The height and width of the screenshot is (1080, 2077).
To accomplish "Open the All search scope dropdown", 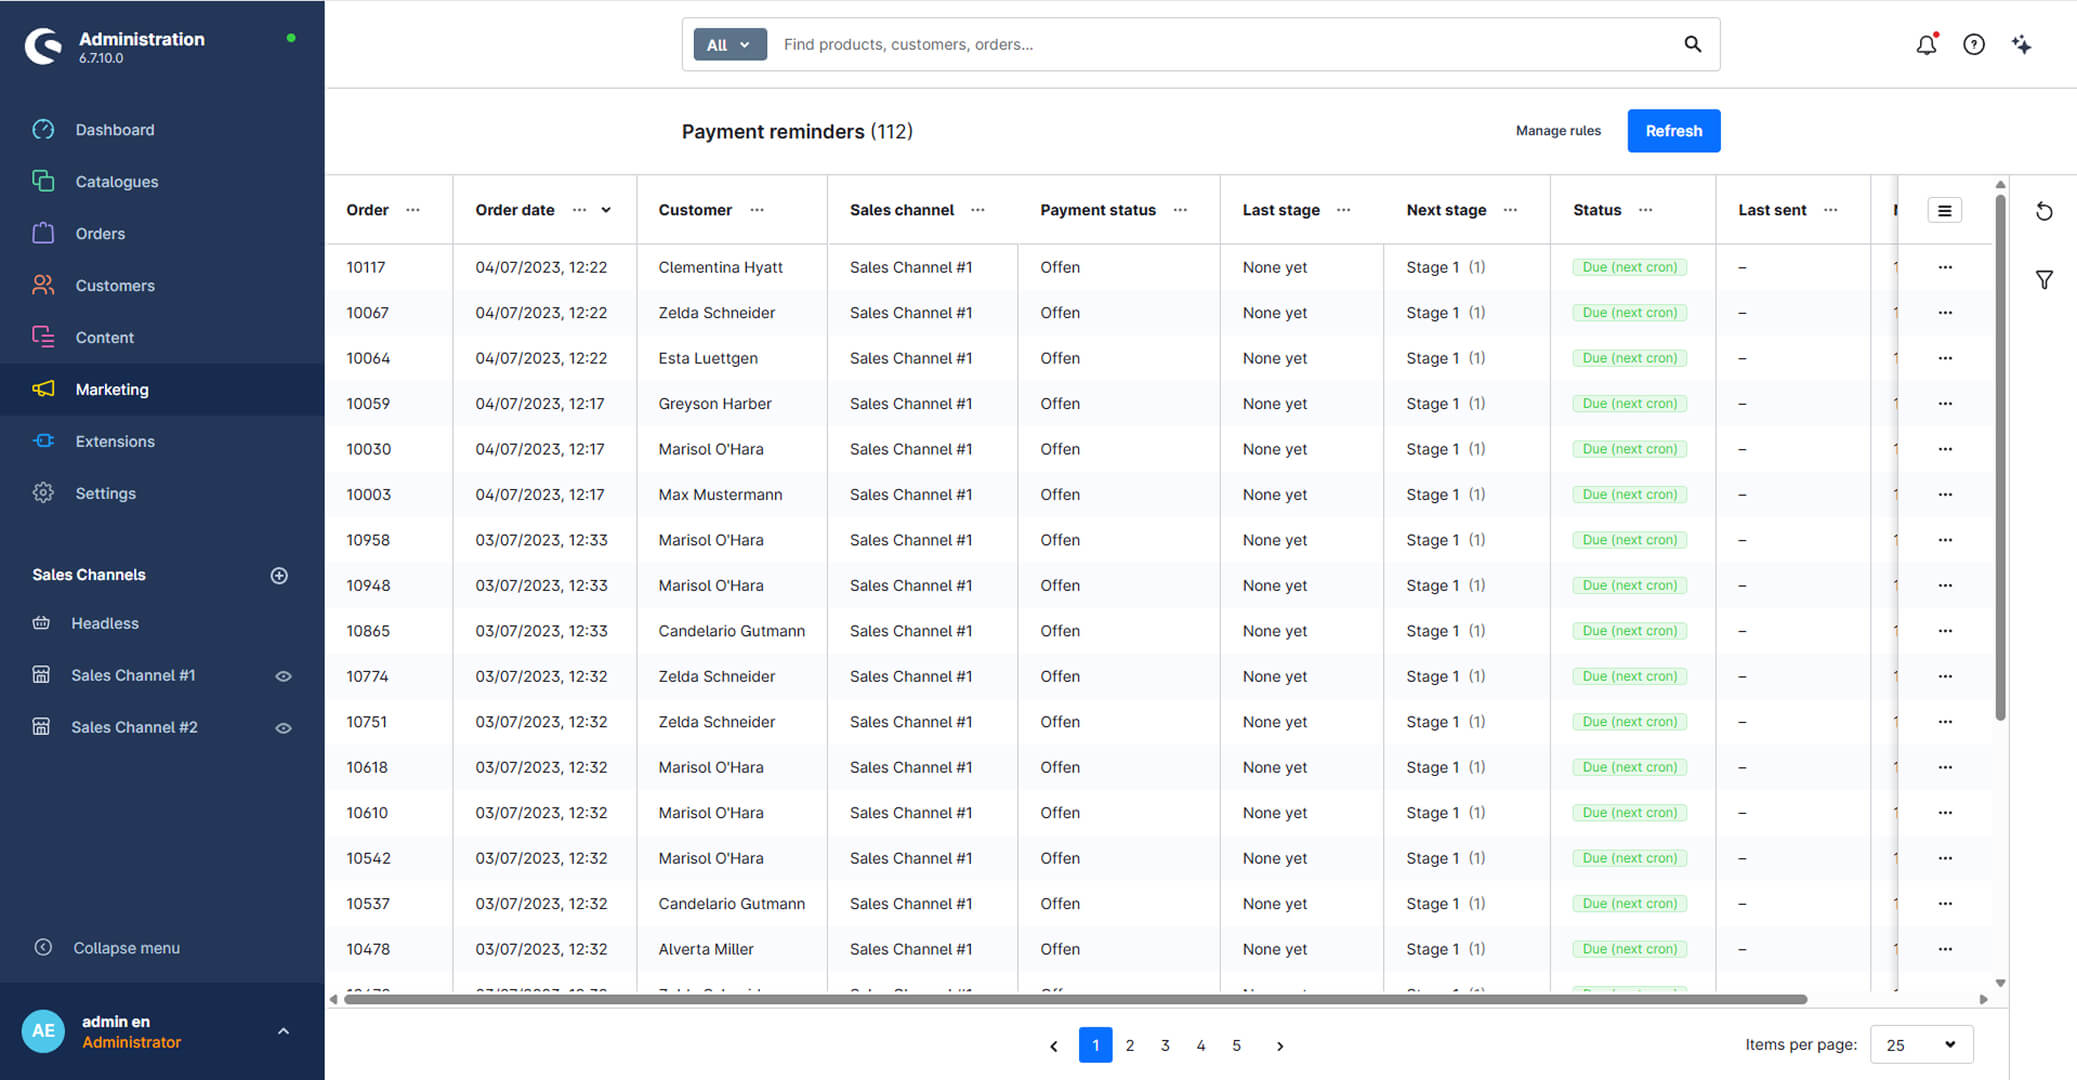I will coord(730,44).
